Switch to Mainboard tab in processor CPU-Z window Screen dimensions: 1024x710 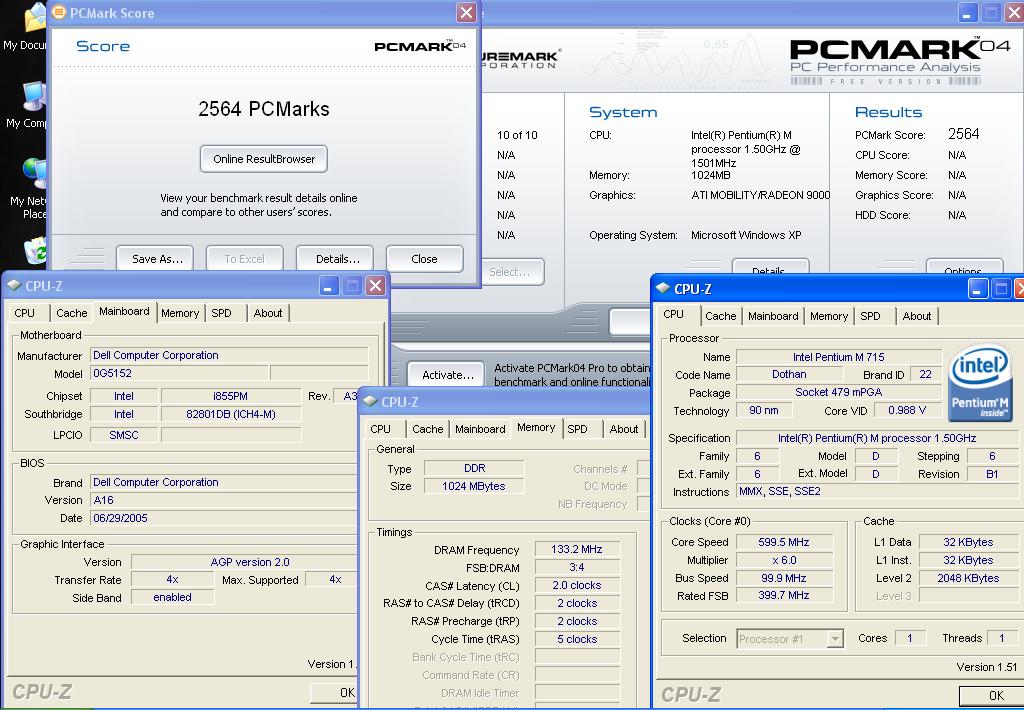[x=773, y=315]
